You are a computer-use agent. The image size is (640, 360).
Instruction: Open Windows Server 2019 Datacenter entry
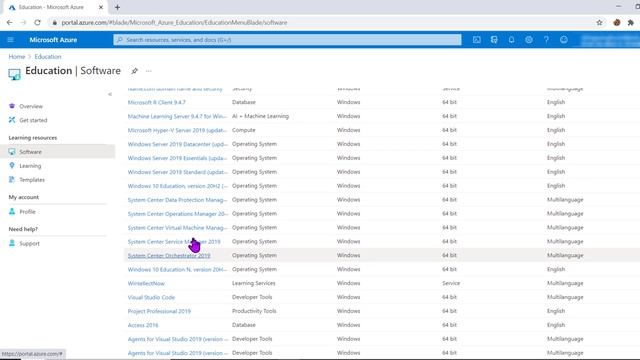coord(177,144)
